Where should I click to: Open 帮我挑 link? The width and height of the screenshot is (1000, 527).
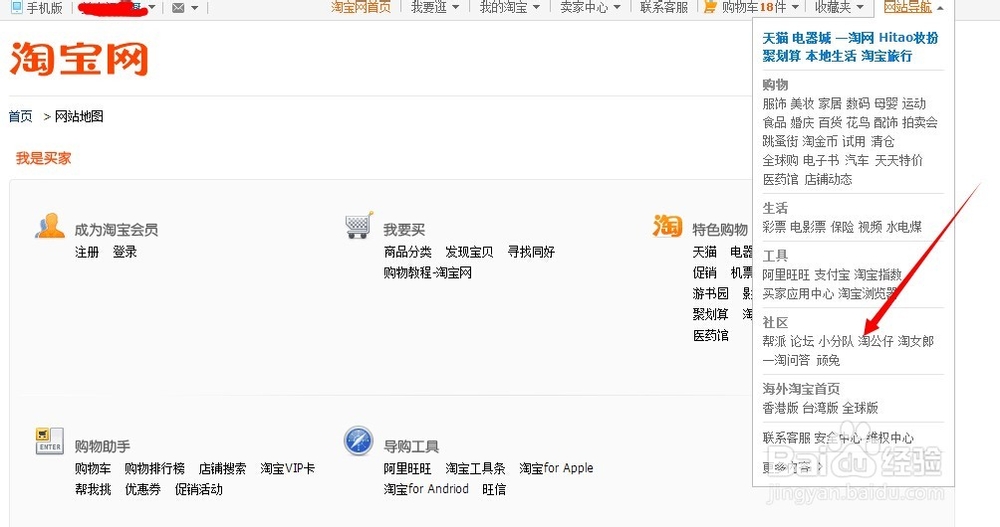pos(92,489)
